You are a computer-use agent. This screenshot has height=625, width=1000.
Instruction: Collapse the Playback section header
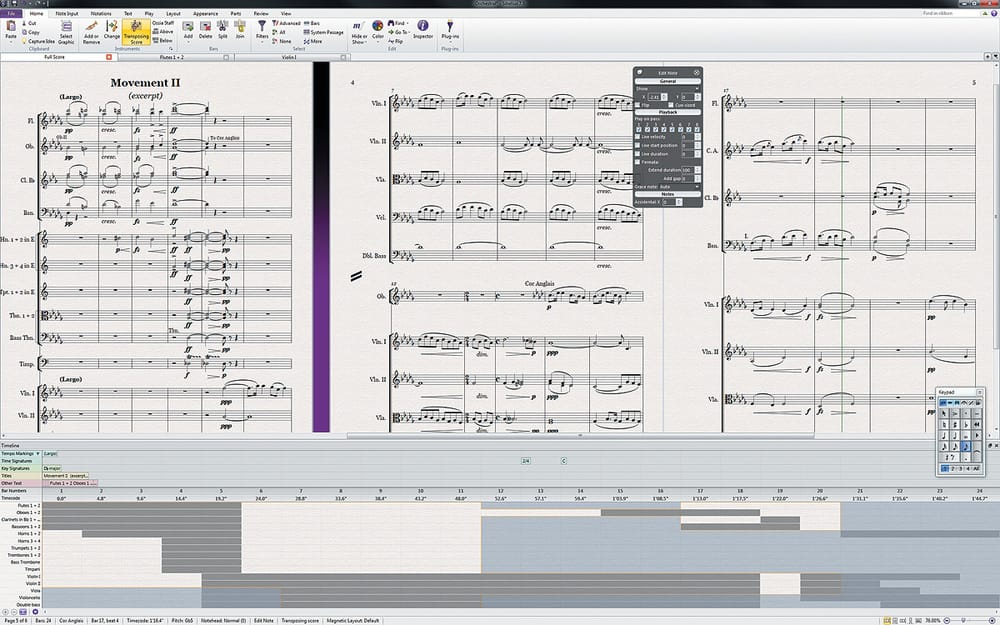click(x=667, y=112)
